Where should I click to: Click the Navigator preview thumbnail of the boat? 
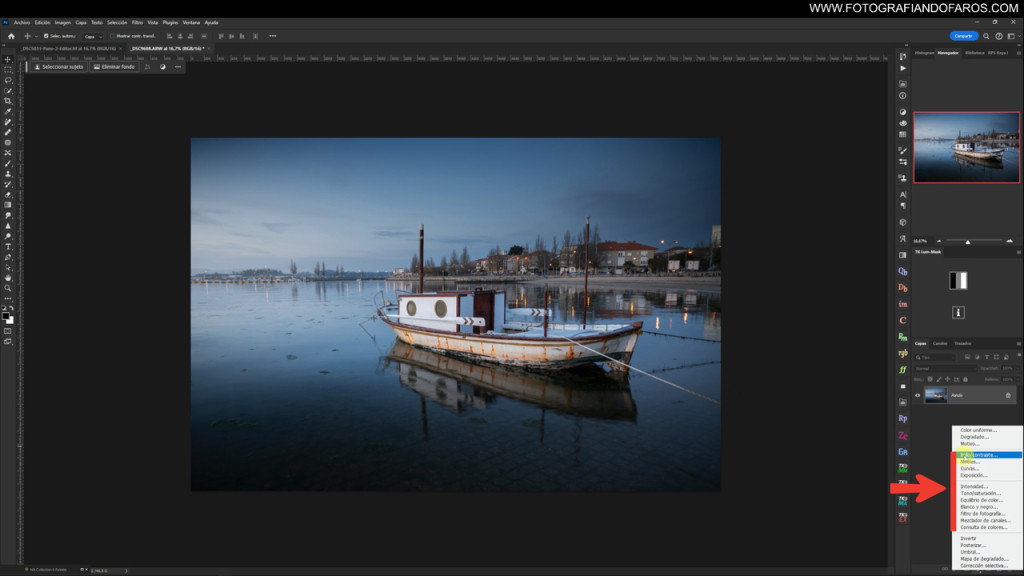coord(966,147)
